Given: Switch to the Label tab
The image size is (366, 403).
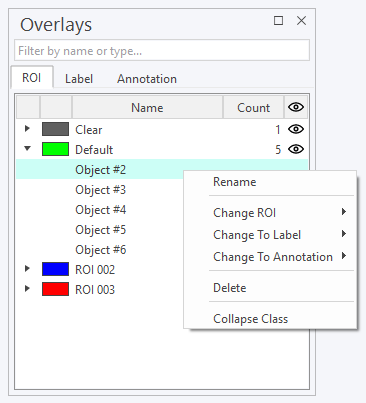Looking at the screenshot, I should [x=79, y=79].
